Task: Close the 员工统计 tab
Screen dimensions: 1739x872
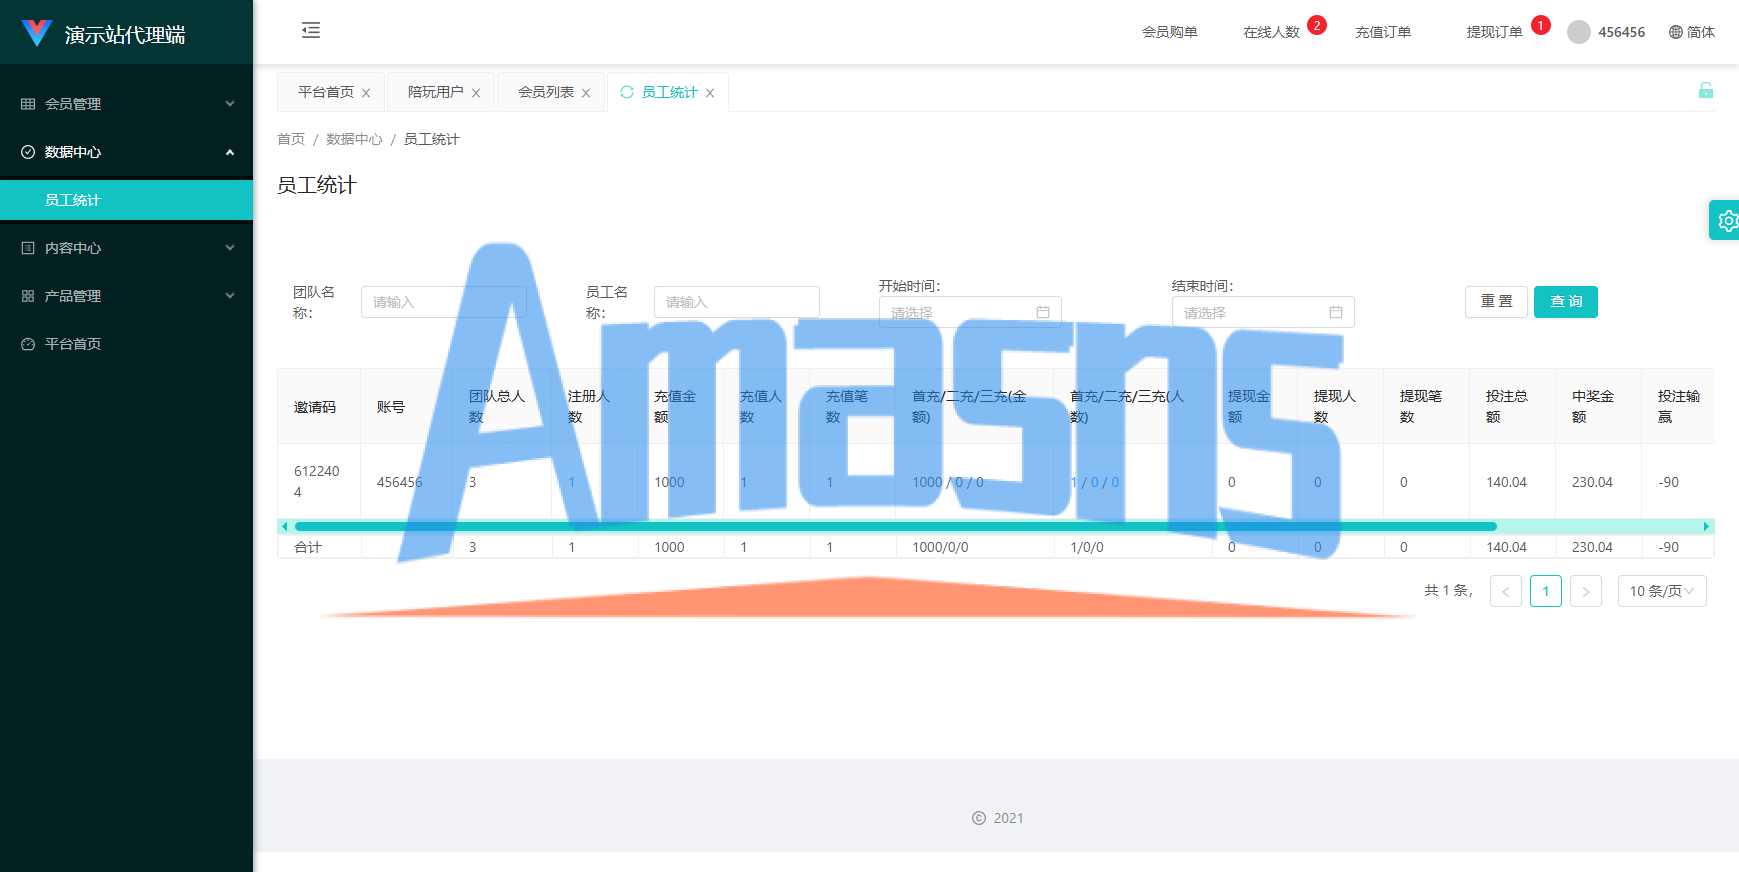Action: click(710, 93)
